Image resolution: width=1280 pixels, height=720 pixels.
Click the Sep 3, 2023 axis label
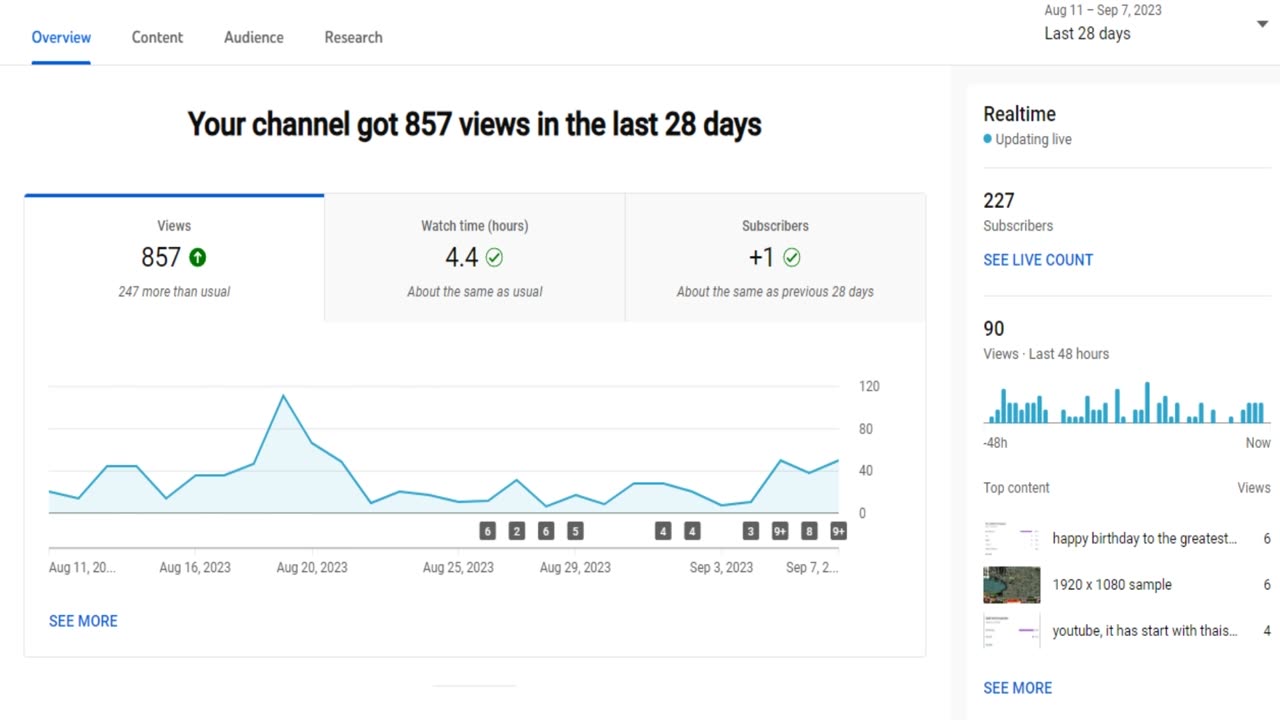721,568
